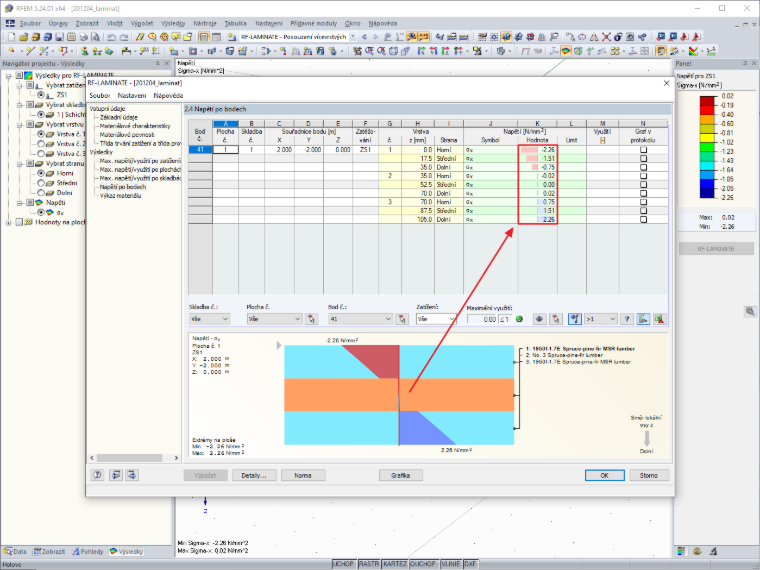Collapse the Výsledky pro RF-LAMINATE tree root
This screenshot has height=570, width=760.
[x=8, y=76]
